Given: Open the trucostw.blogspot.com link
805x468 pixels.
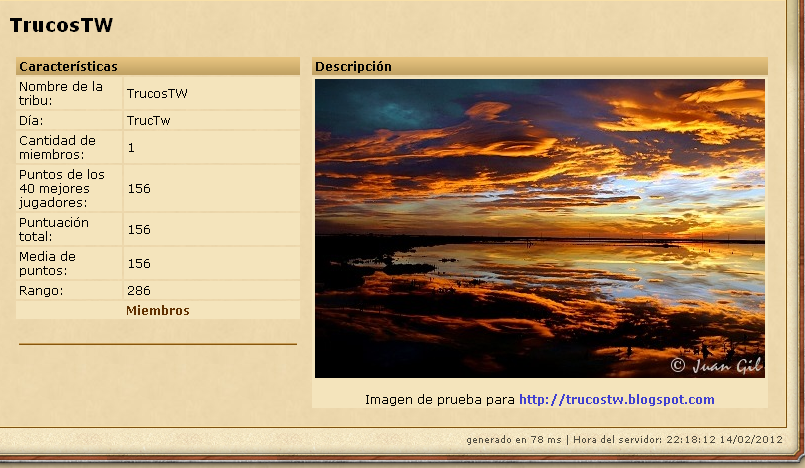Looking at the screenshot, I should coord(617,399).
